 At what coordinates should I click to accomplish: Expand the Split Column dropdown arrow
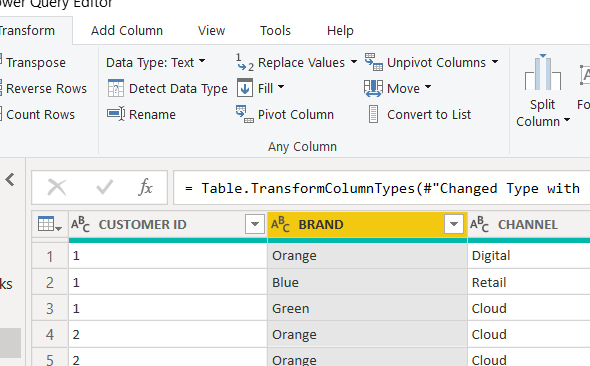tap(567, 120)
